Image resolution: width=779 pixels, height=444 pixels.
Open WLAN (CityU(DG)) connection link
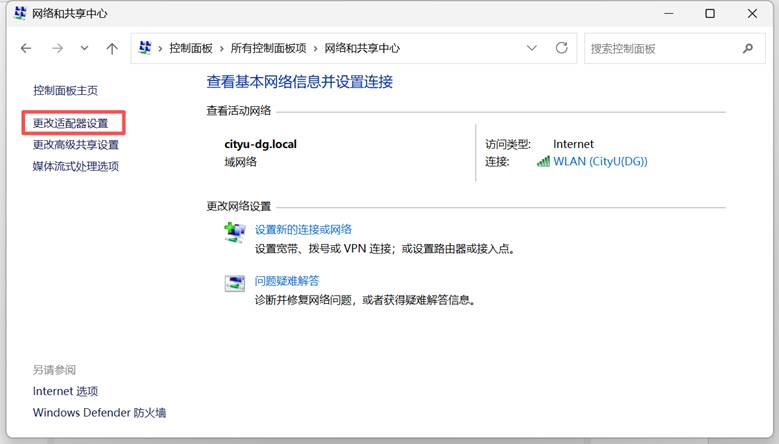[x=600, y=161]
